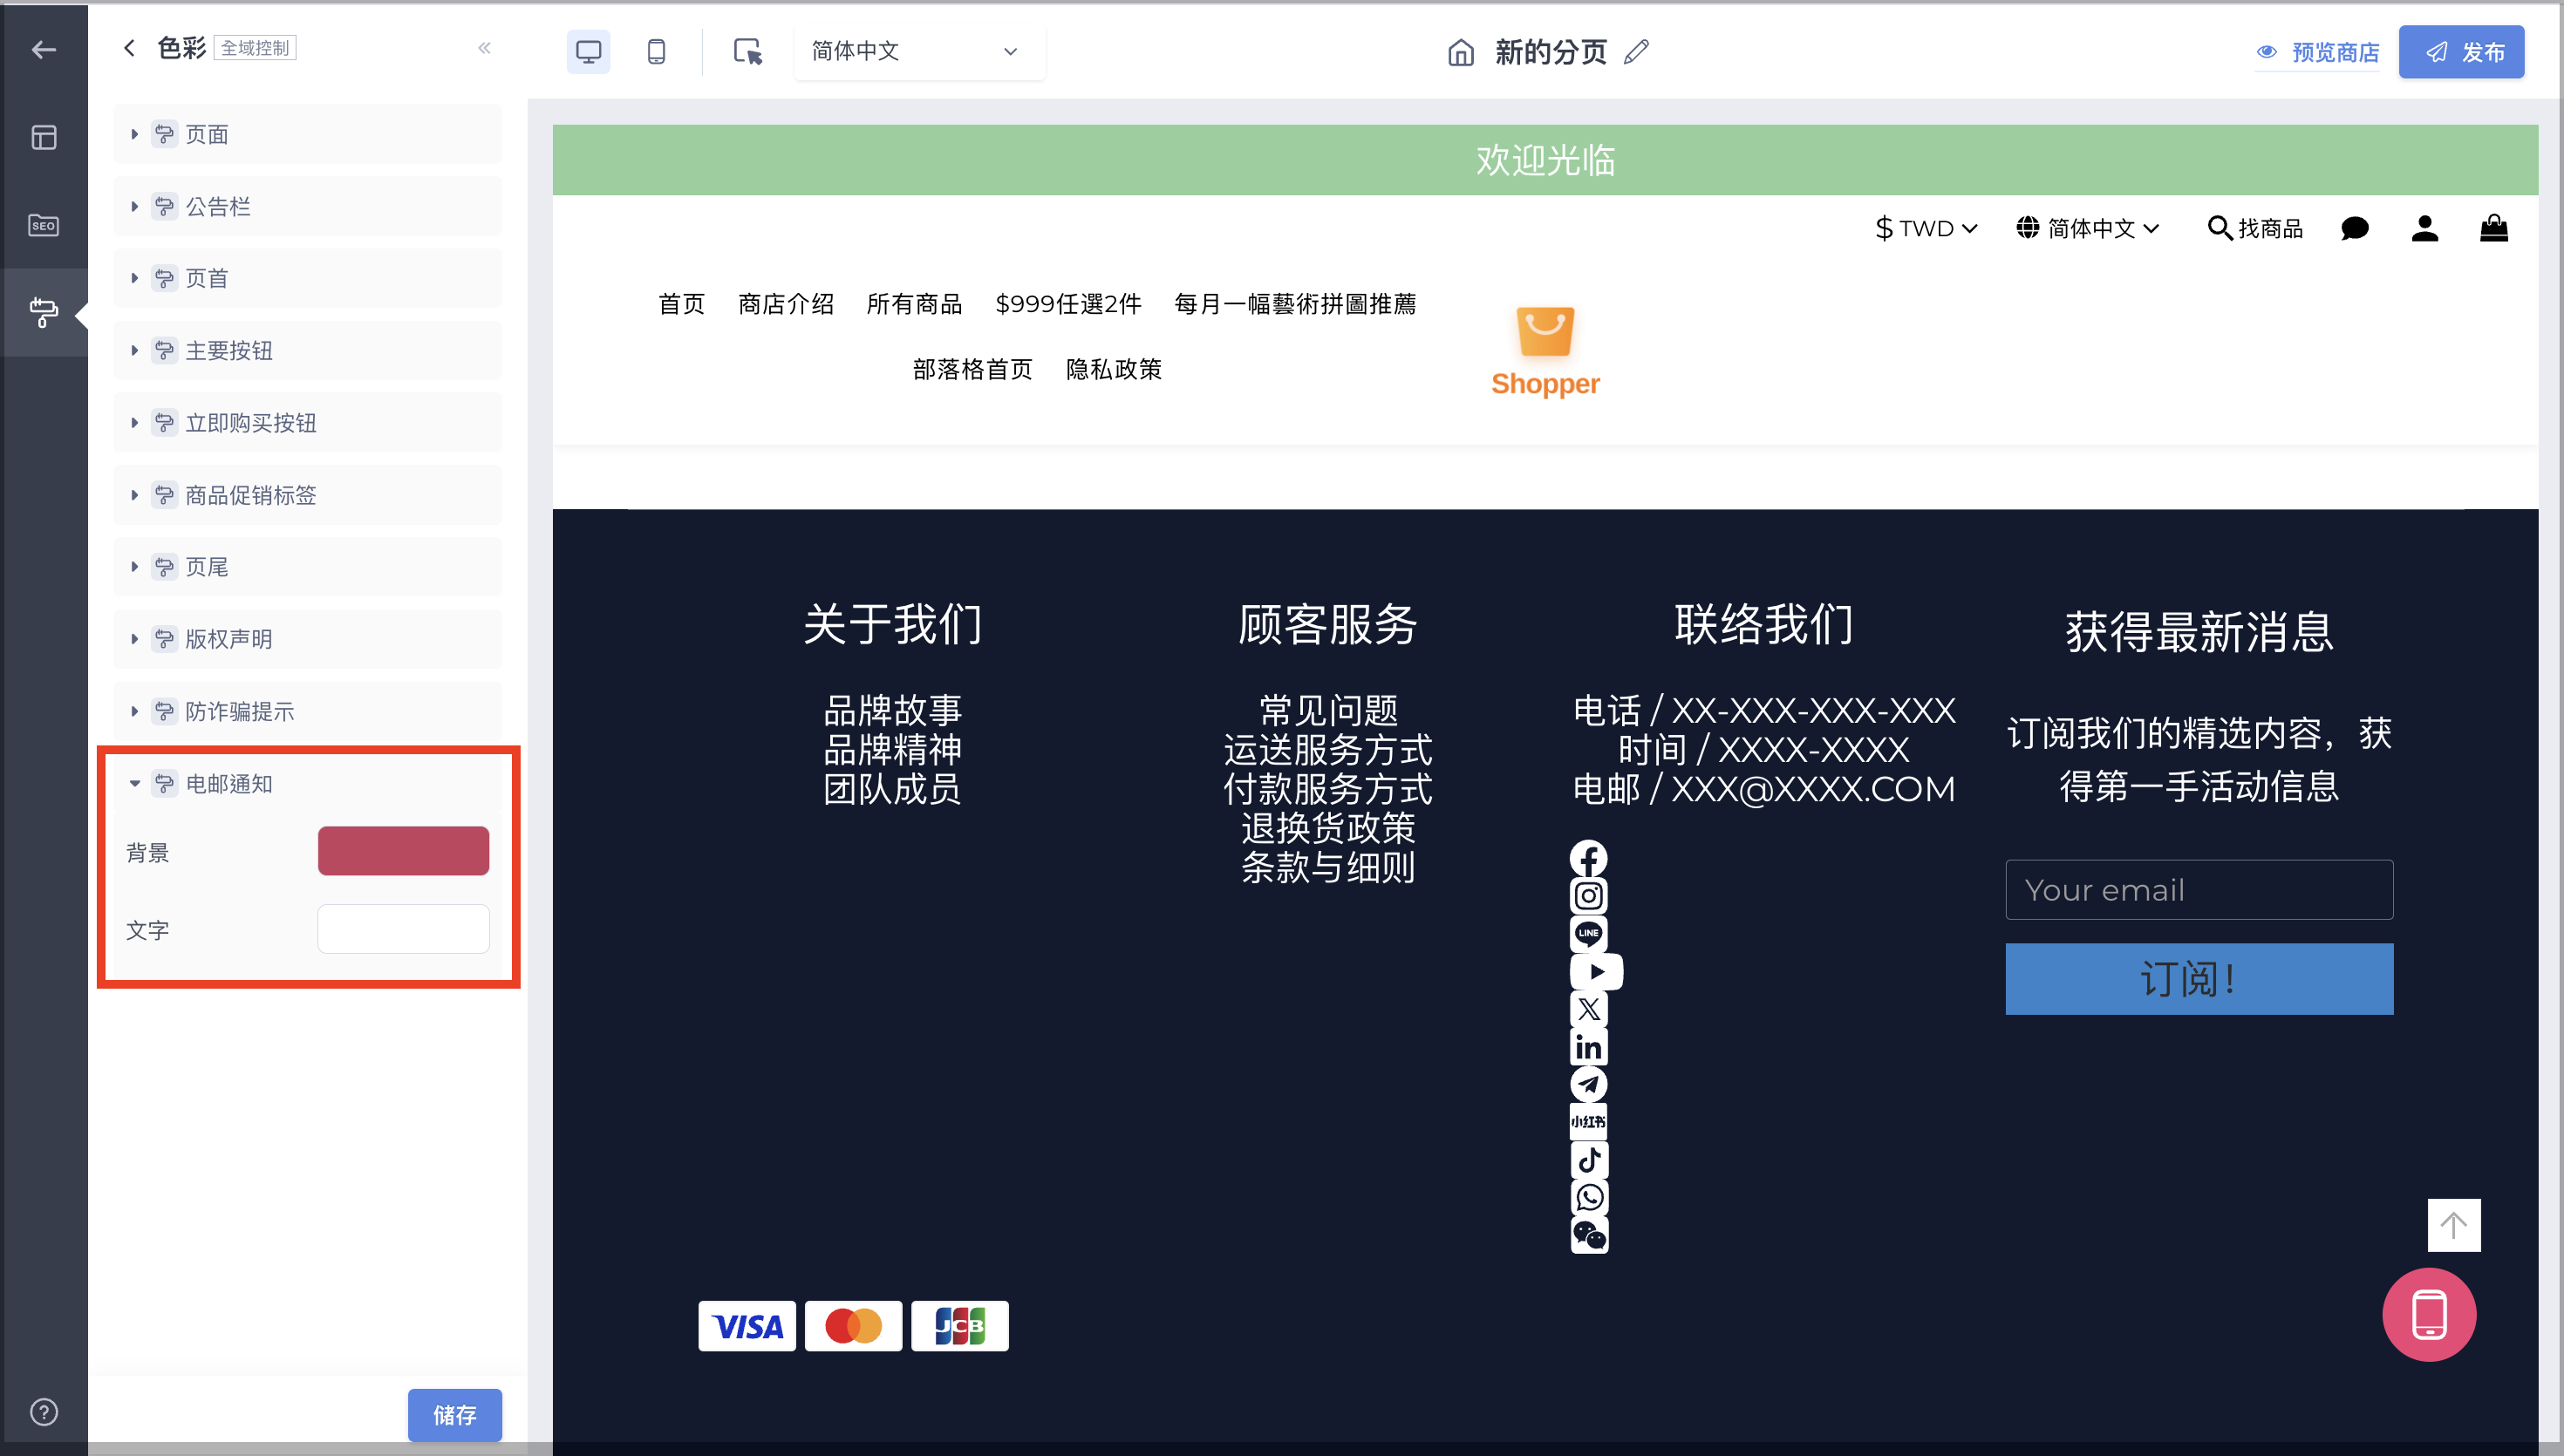Expand the 立即购买按钮 color section

pos(308,423)
